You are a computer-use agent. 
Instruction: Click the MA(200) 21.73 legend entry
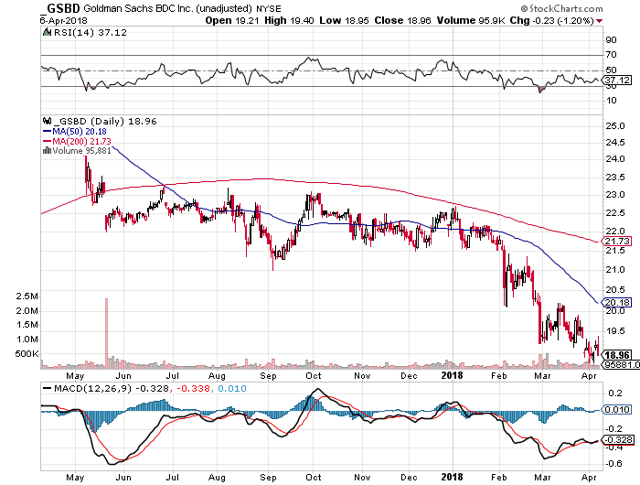[77, 141]
